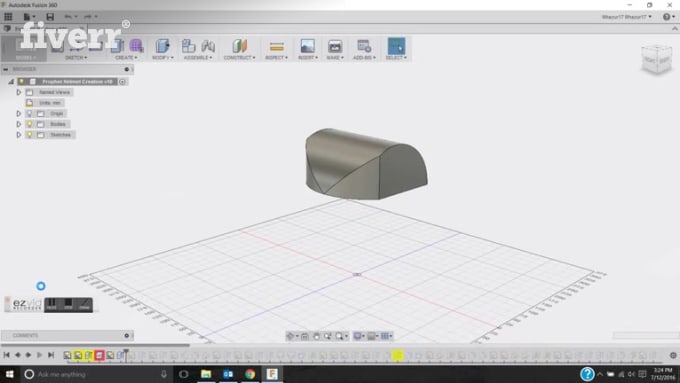
Task: Click the Make 3D print icon
Action: pyautogui.click(x=335, y=46)
